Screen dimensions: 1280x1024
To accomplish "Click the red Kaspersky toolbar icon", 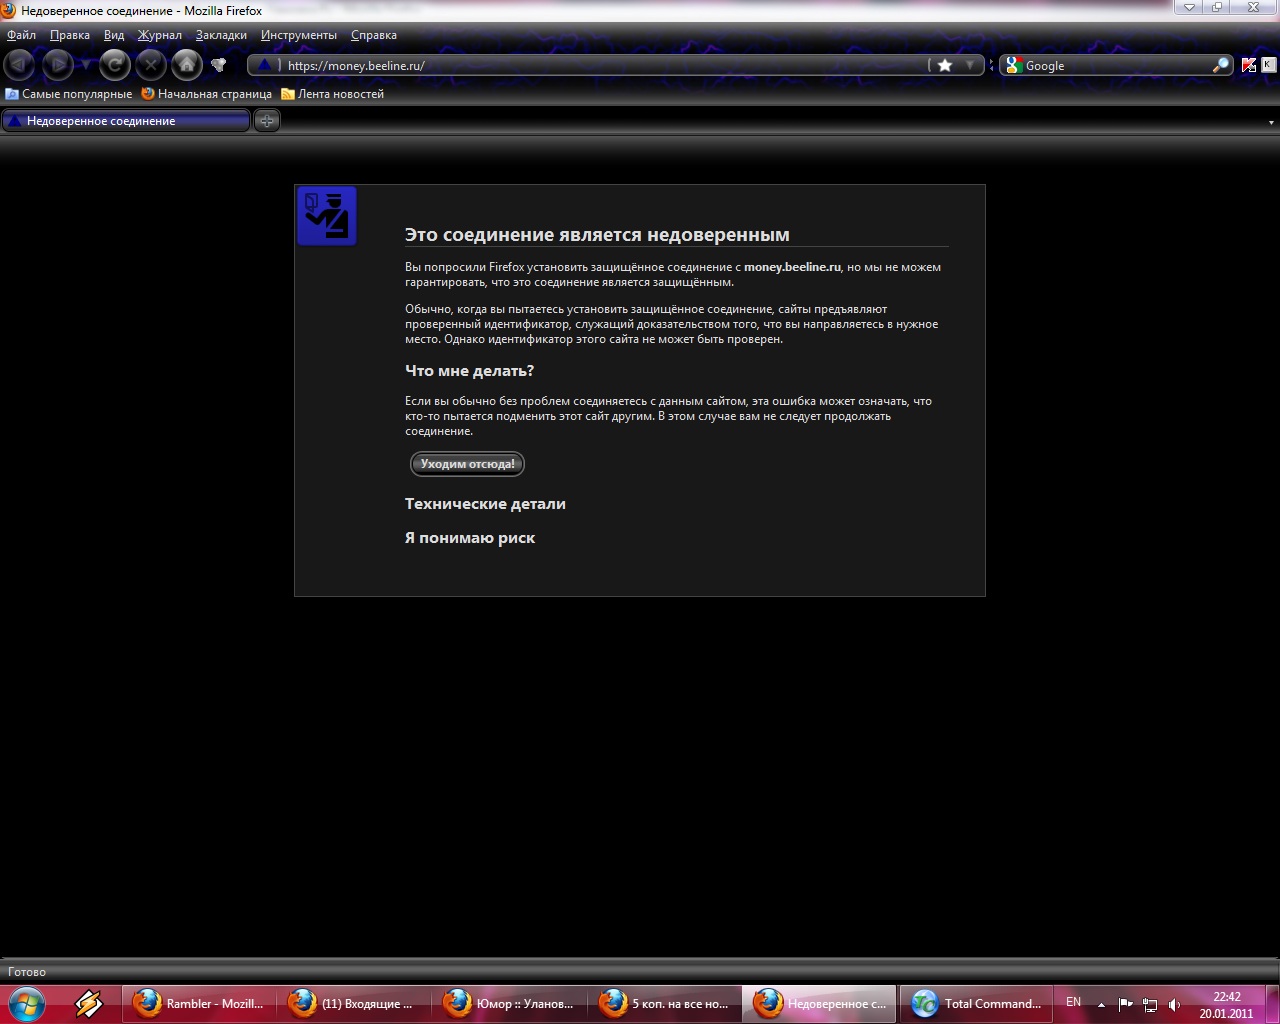I will 1249,65.
